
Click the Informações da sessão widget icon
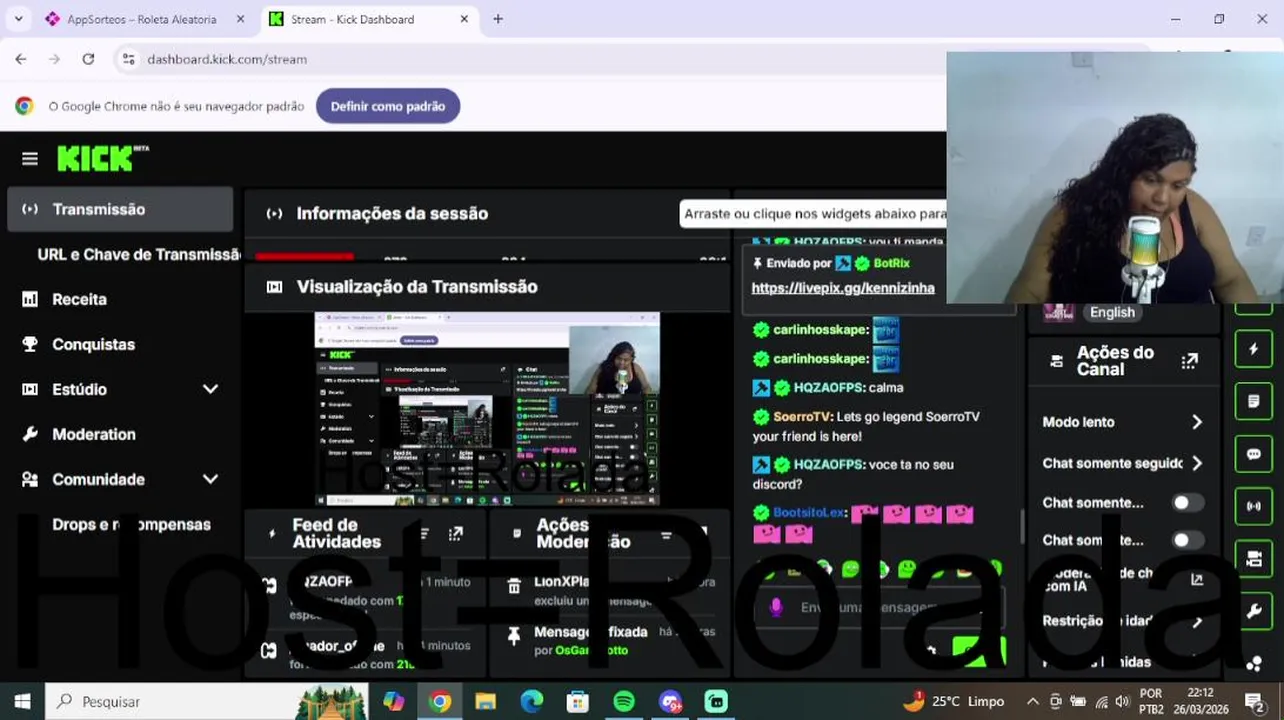point(274,213)
